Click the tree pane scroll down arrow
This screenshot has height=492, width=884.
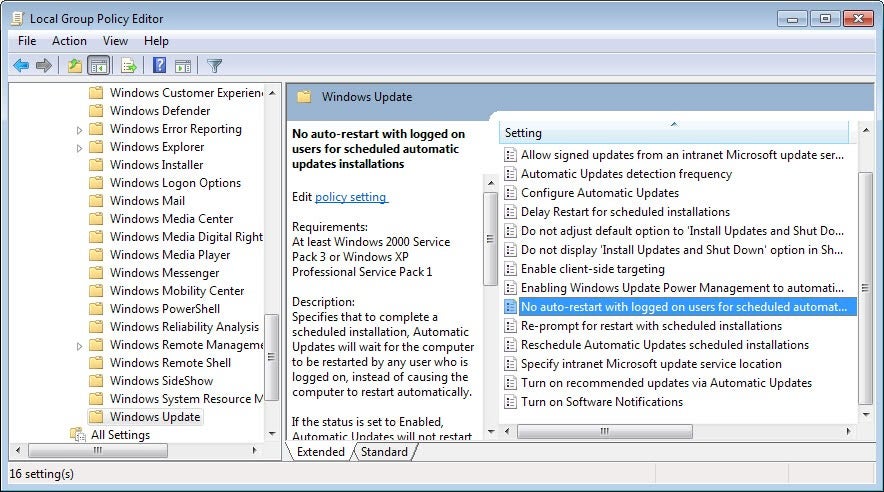coord(272,434)
